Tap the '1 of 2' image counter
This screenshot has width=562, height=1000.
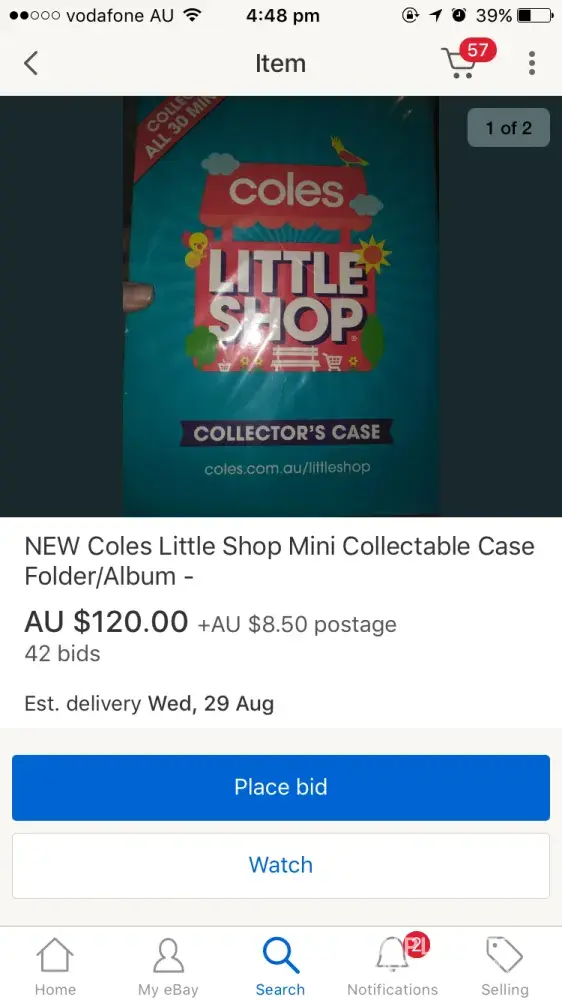508,128
